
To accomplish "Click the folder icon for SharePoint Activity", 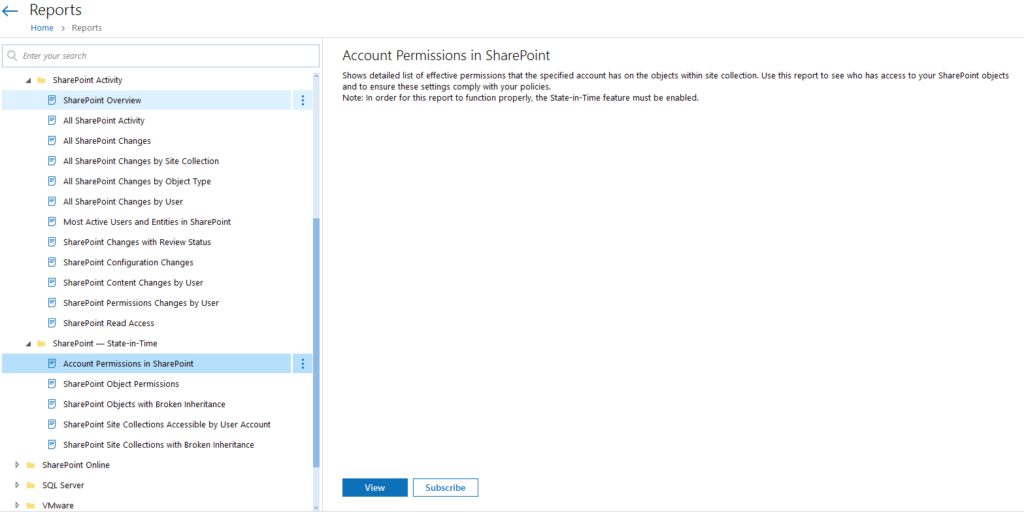I will coord(40,80).
